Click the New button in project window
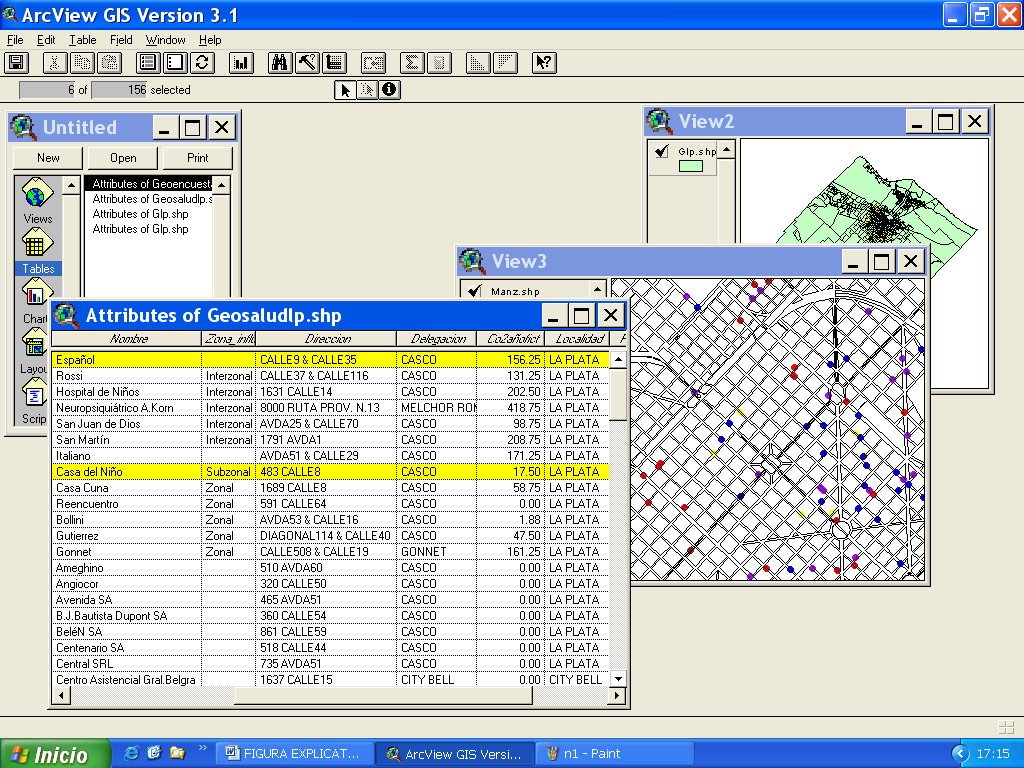Screen dimensions: 1024x768 (48, 158)
